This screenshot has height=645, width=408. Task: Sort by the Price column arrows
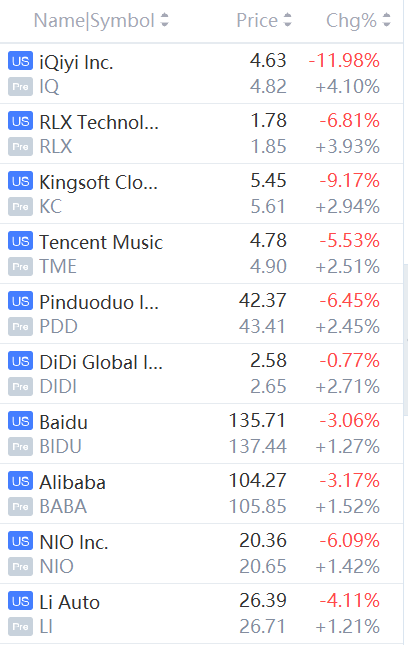click(x=287, y=20)
